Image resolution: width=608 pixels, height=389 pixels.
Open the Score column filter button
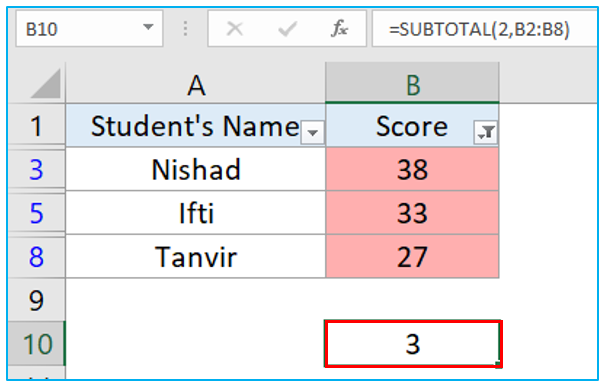pos(485,133)
